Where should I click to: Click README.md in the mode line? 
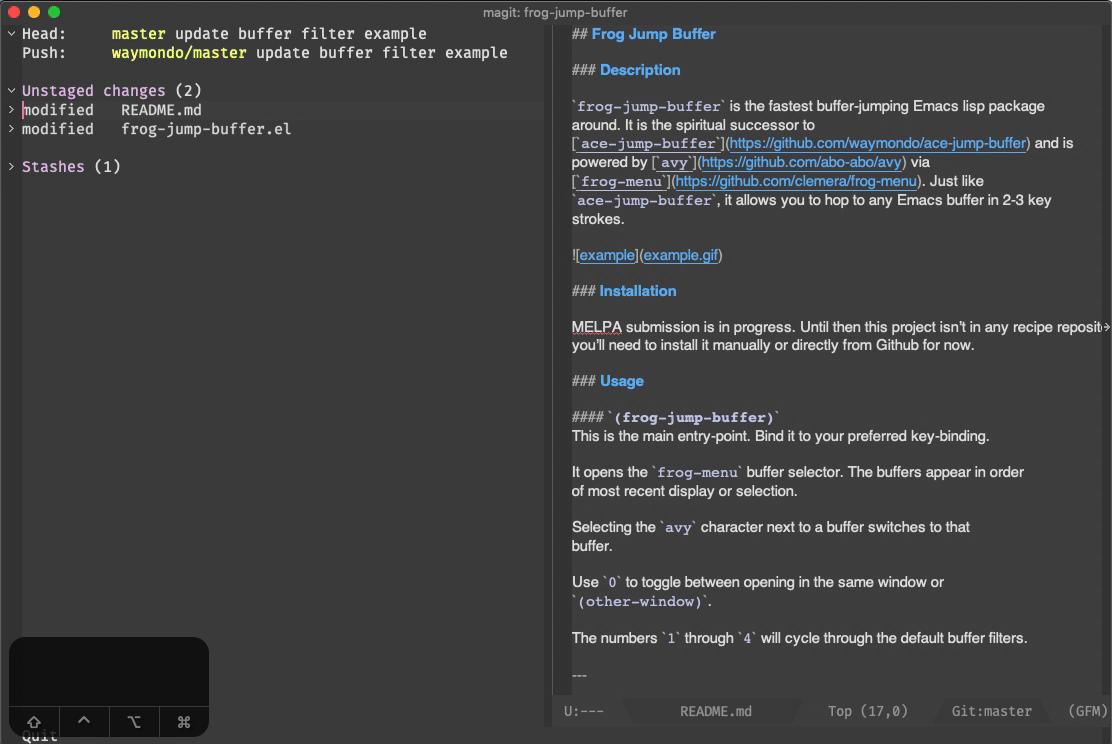716,711
